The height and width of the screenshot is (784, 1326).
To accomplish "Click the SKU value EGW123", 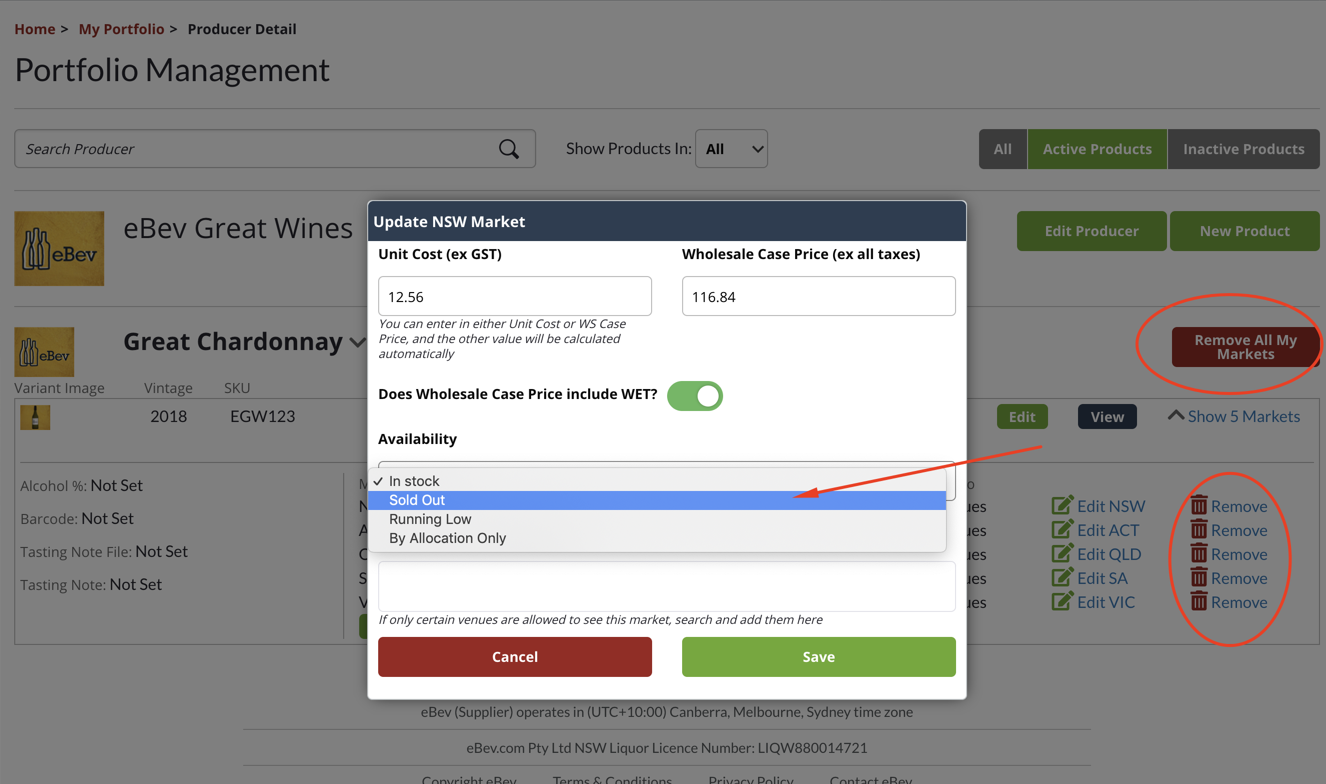I will (262, 416).
